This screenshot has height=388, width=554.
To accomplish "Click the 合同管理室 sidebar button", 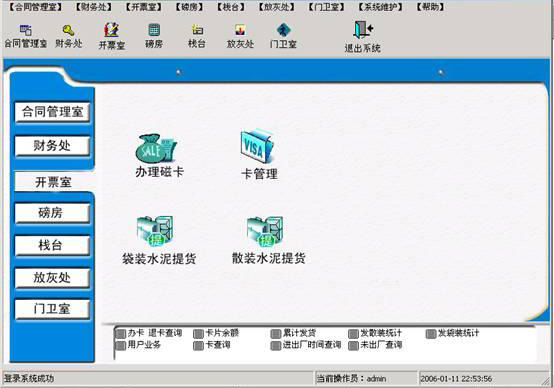I will (x=52, y=112).
